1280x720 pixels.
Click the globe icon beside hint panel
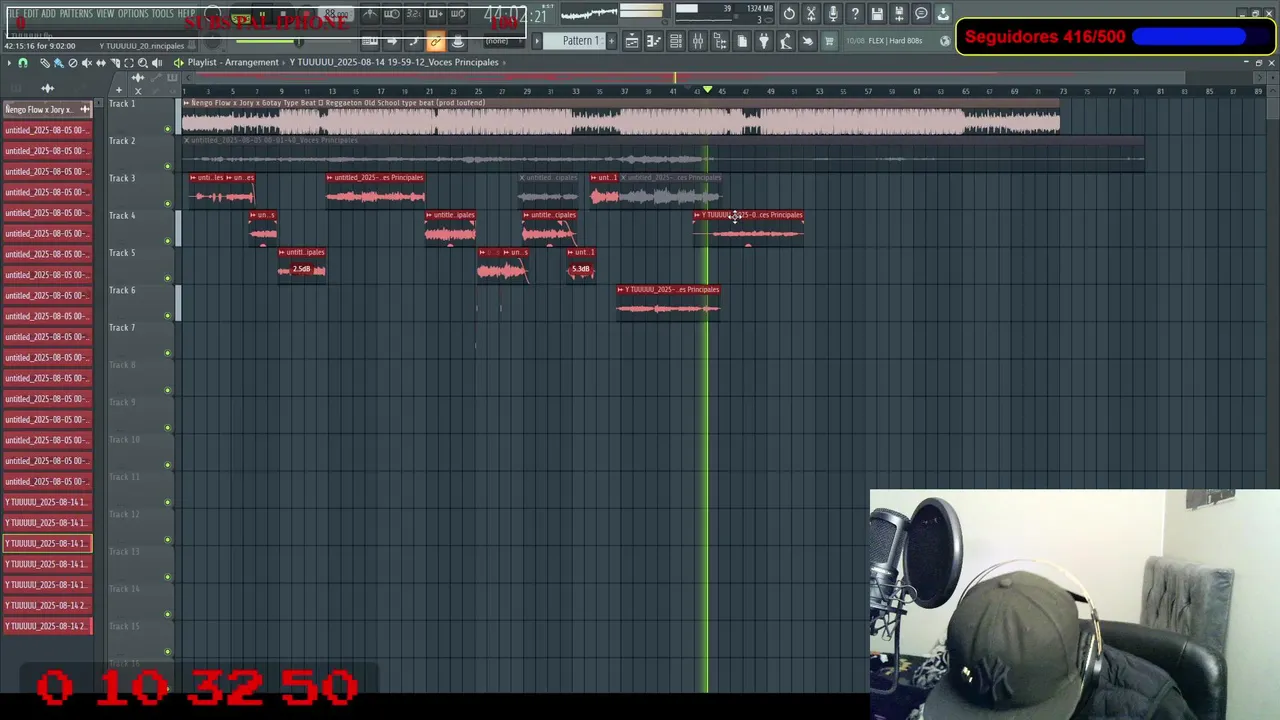pos(945,41)
